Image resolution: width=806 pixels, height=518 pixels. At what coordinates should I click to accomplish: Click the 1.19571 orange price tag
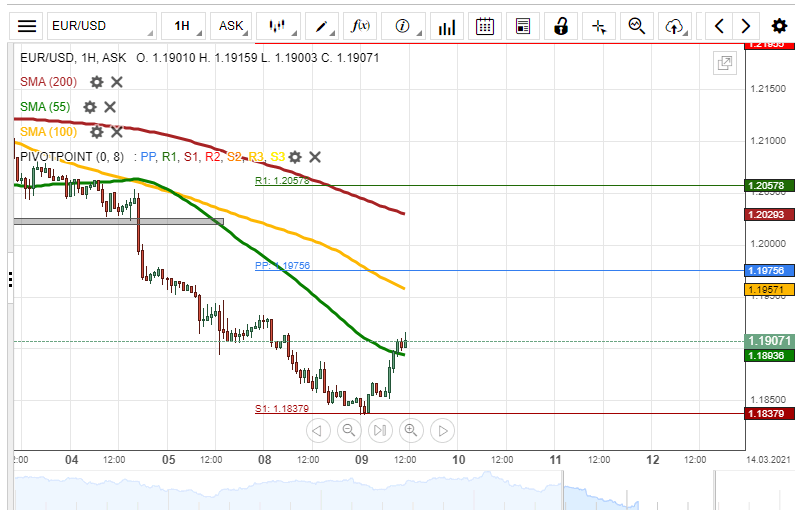[x=769, y=290]
